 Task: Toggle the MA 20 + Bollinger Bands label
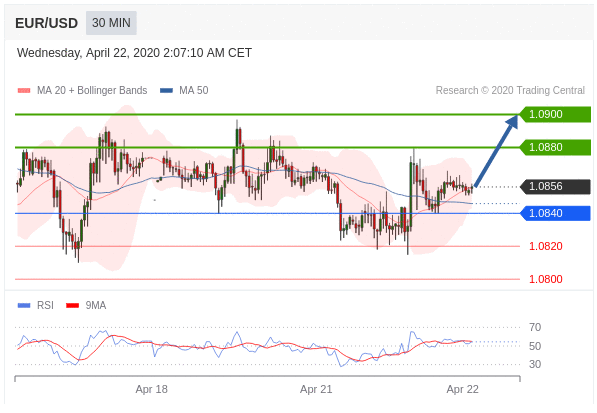(92, 91)
